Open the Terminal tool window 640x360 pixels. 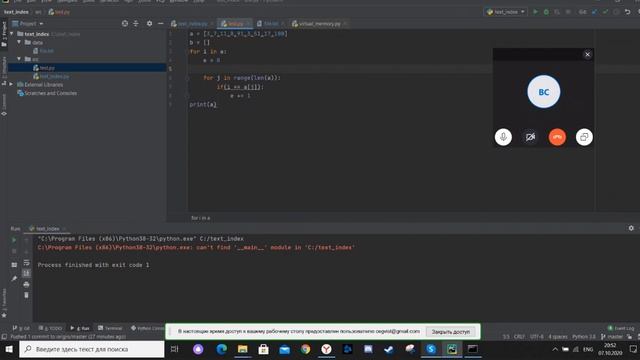110,328
